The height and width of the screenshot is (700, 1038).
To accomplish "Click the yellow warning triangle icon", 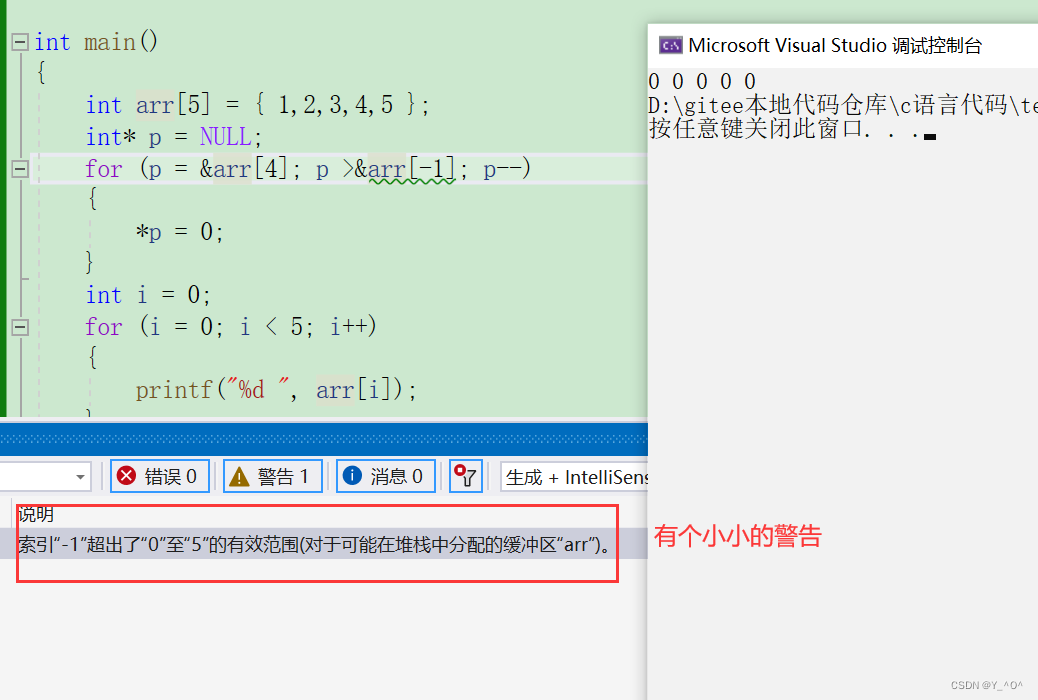I will [239, 477].
